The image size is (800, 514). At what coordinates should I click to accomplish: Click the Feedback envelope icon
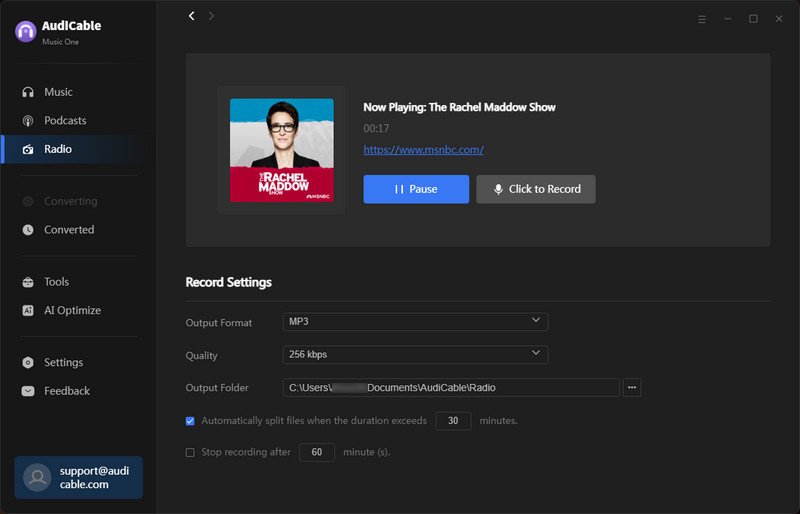point(28,391)
